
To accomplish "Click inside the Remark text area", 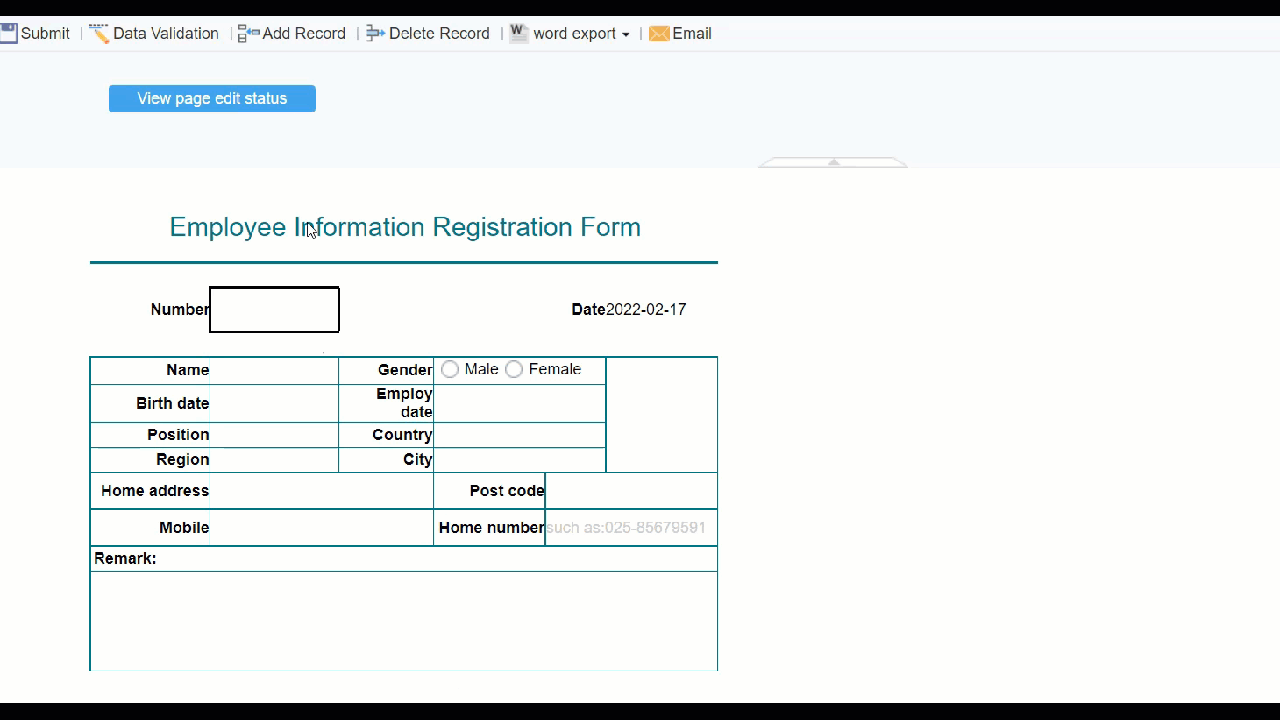I will pyautogui.click(x=404, y=621).
